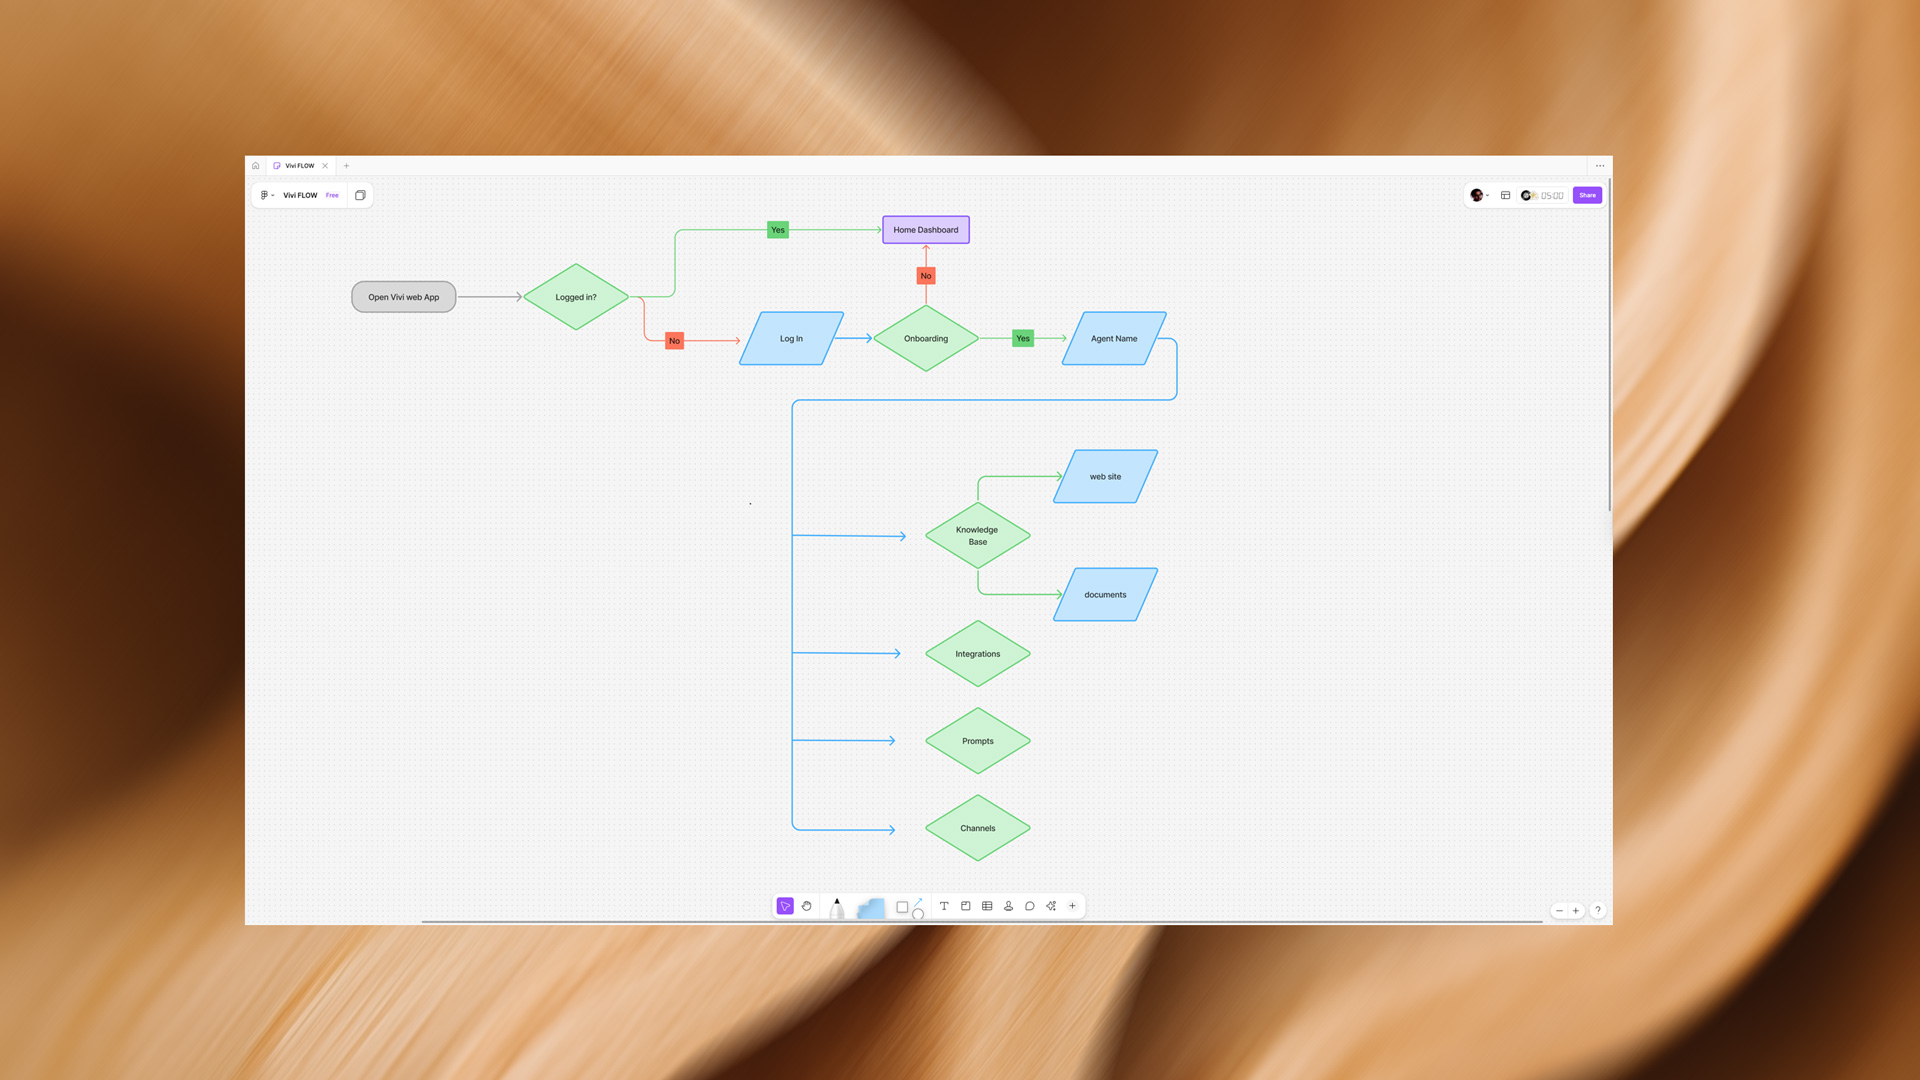Start the 05:00 timer
Image resolution: width=1920 pixels, height=1080 pixels.
(x=1543, y=195)
